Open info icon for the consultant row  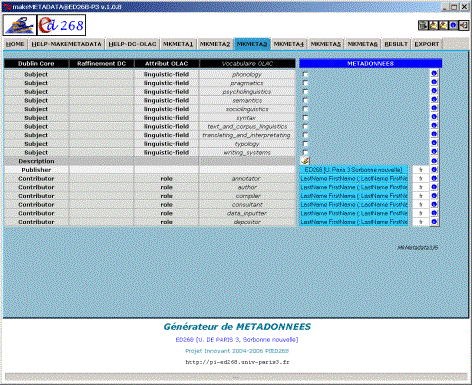tap(434, 204)
